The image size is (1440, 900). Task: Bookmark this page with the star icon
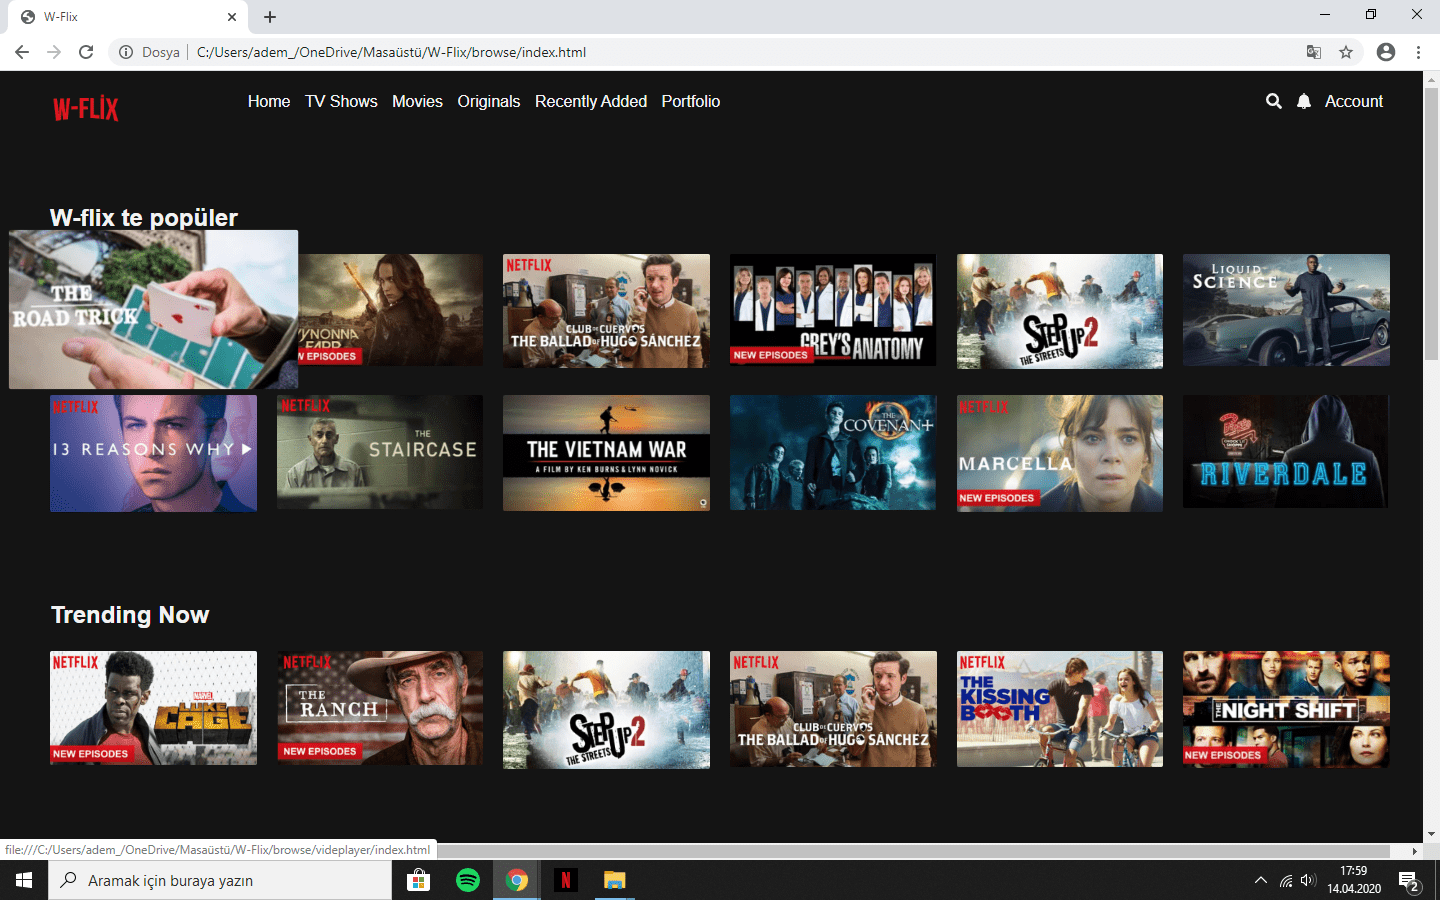tap(1346, 52)
